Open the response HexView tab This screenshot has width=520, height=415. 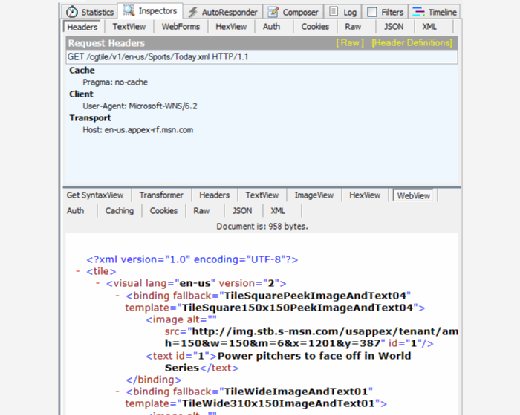[365, 195]
